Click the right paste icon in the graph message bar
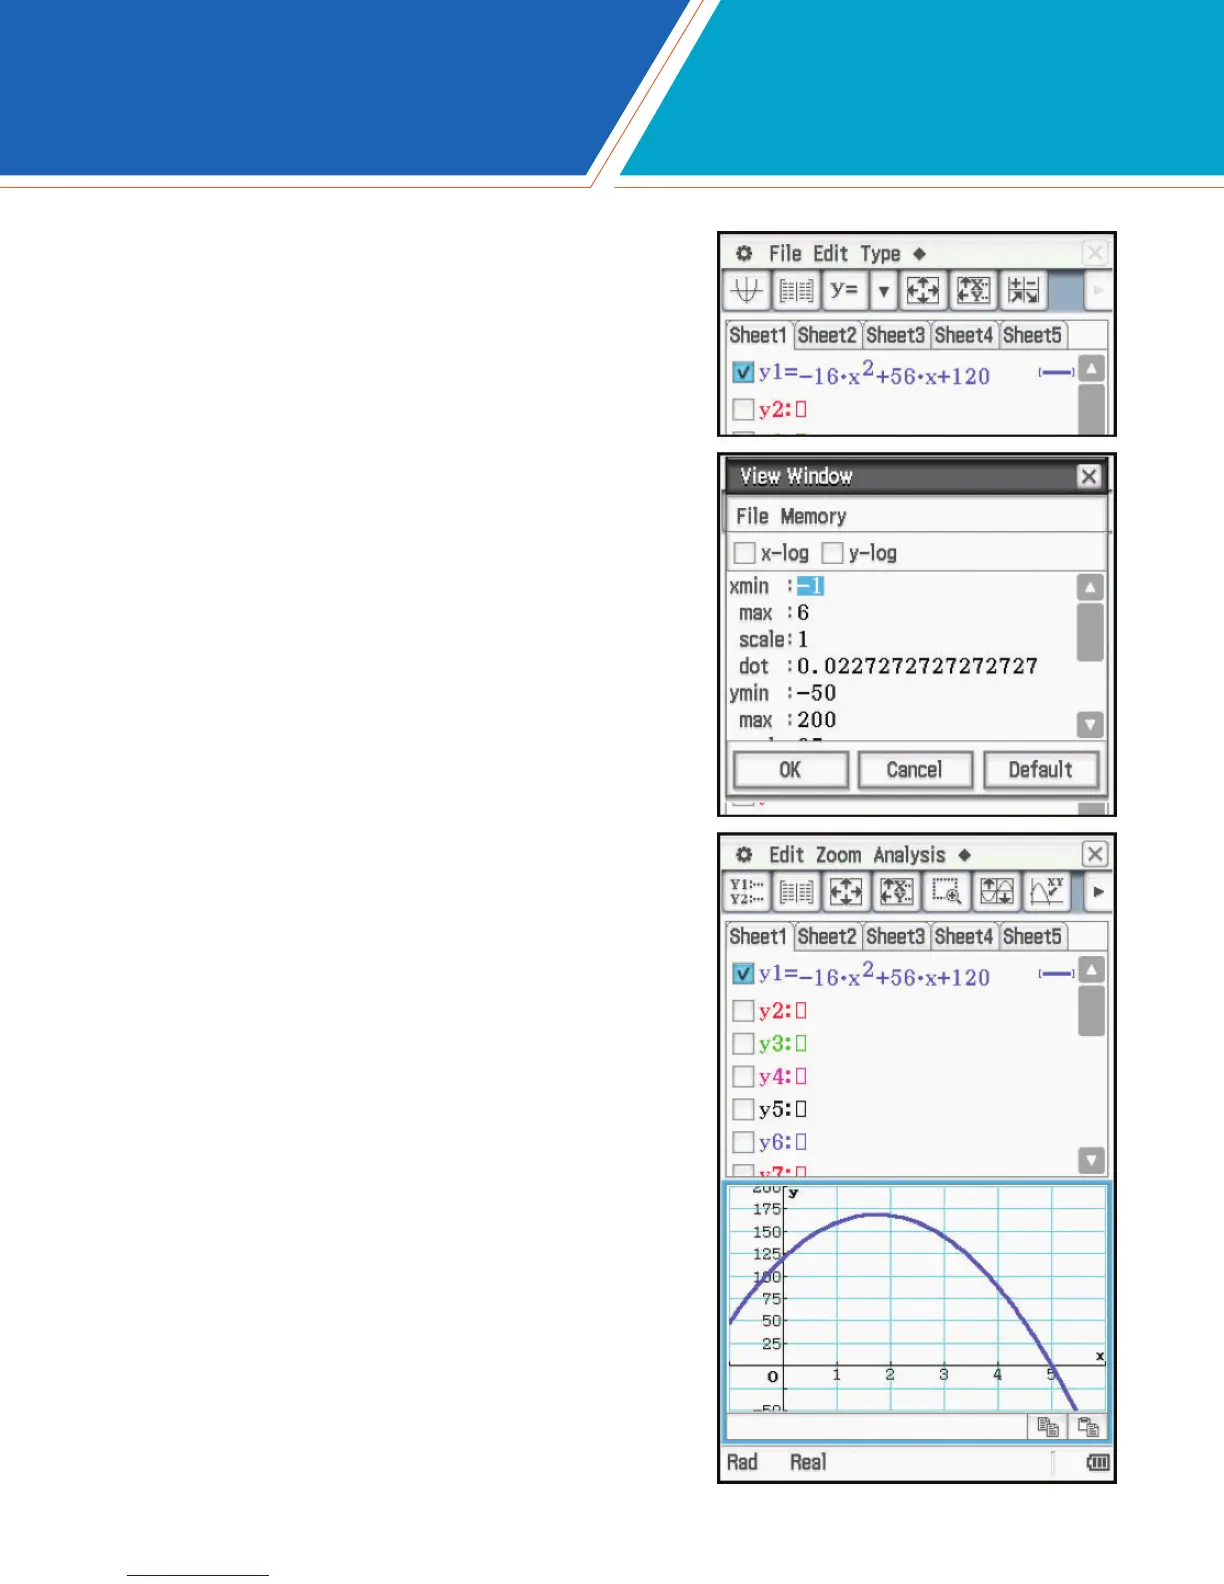This screenshot has width=1224, height=1584. [x=1088, y=1427]
